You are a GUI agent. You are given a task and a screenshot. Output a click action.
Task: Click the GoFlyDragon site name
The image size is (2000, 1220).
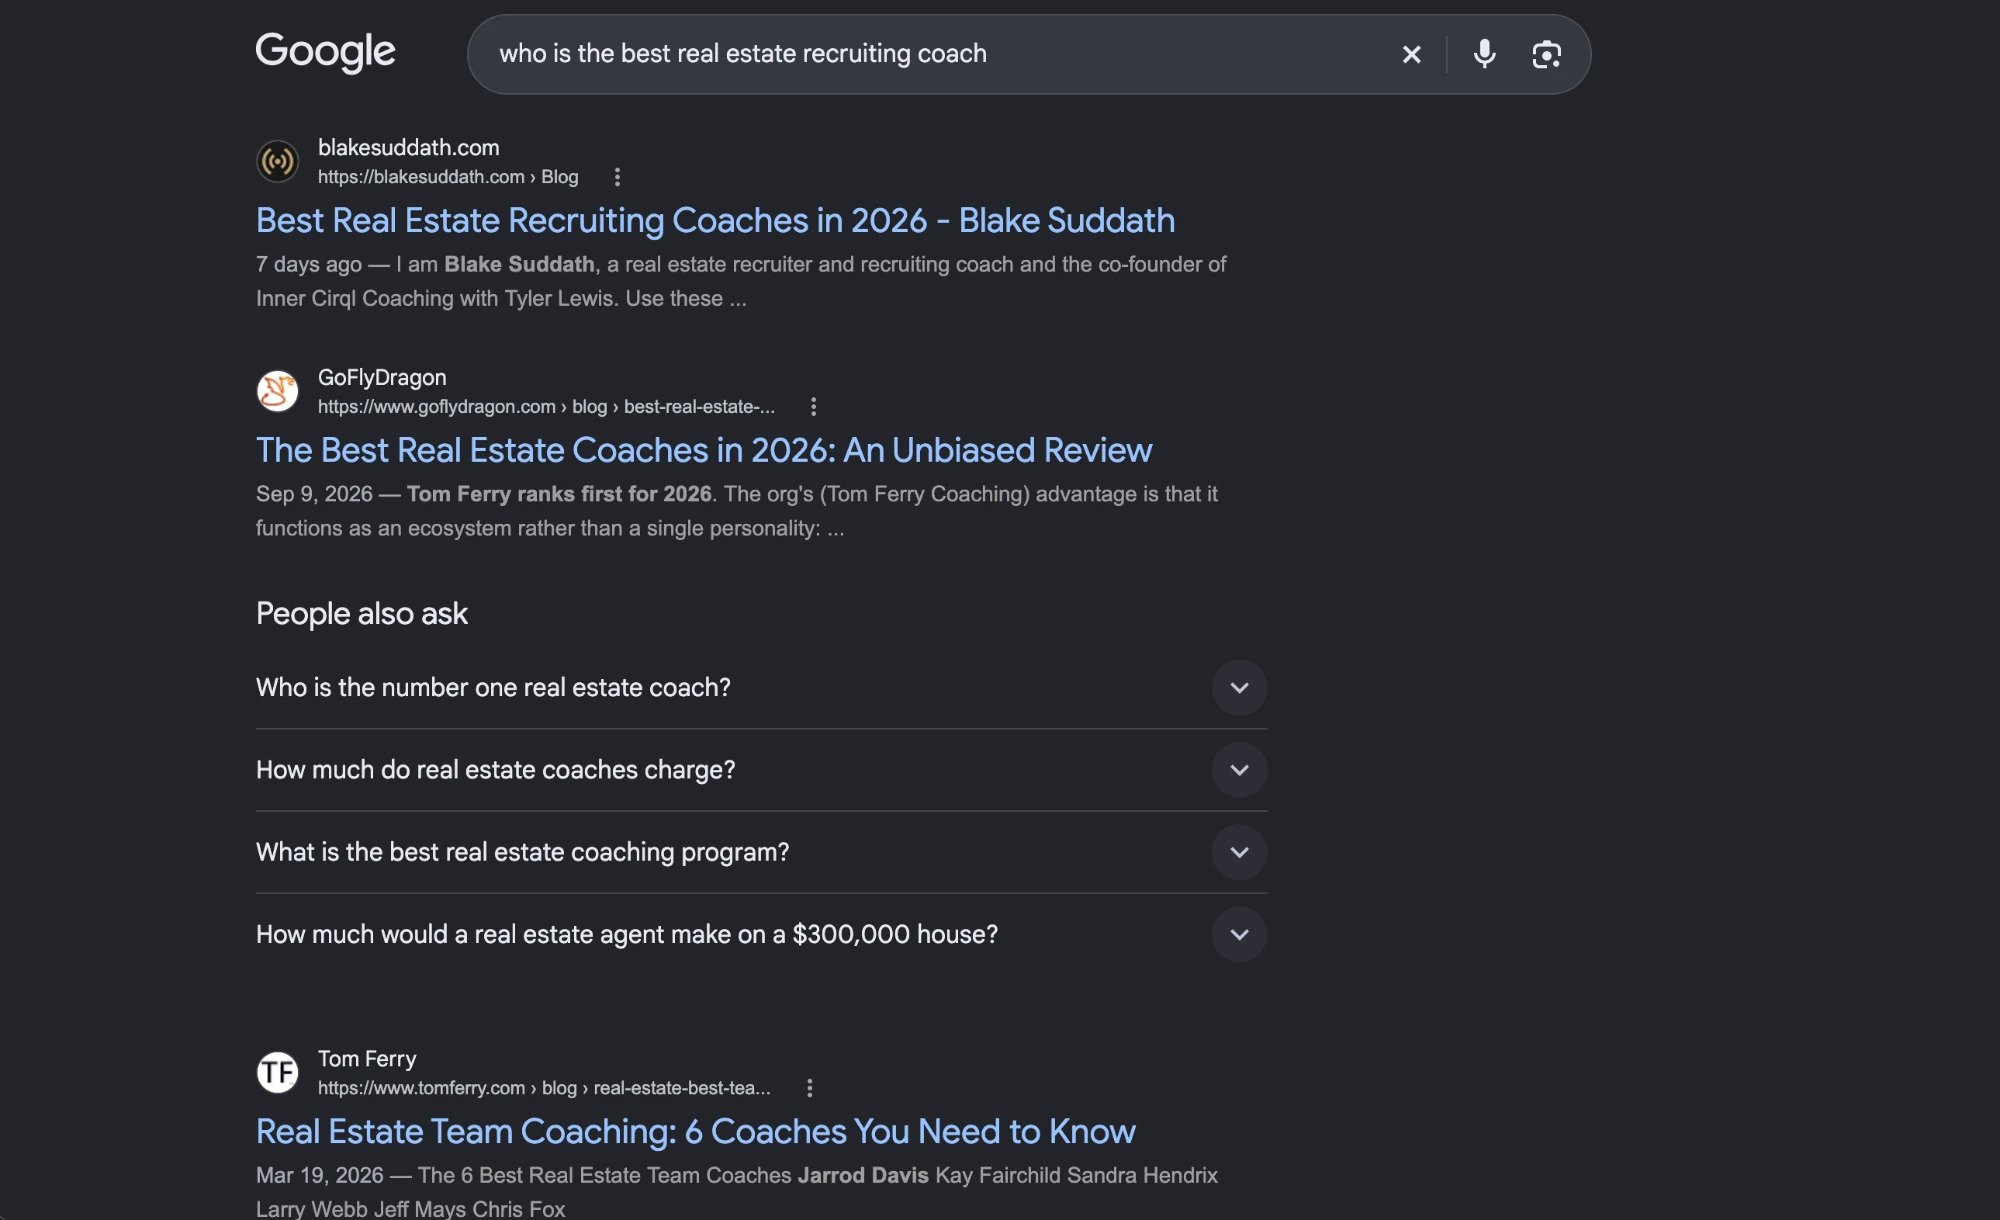(382, 378)
